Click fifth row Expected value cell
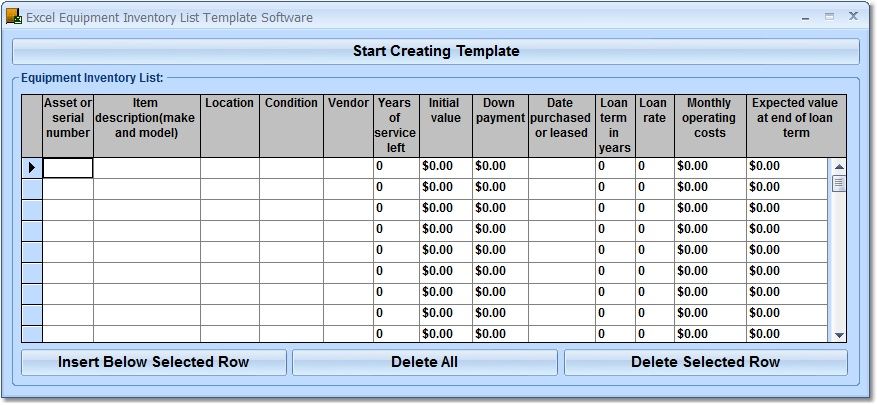Image resolution: width=877 pixels, height=405 pixels. (x=787, y=252)
